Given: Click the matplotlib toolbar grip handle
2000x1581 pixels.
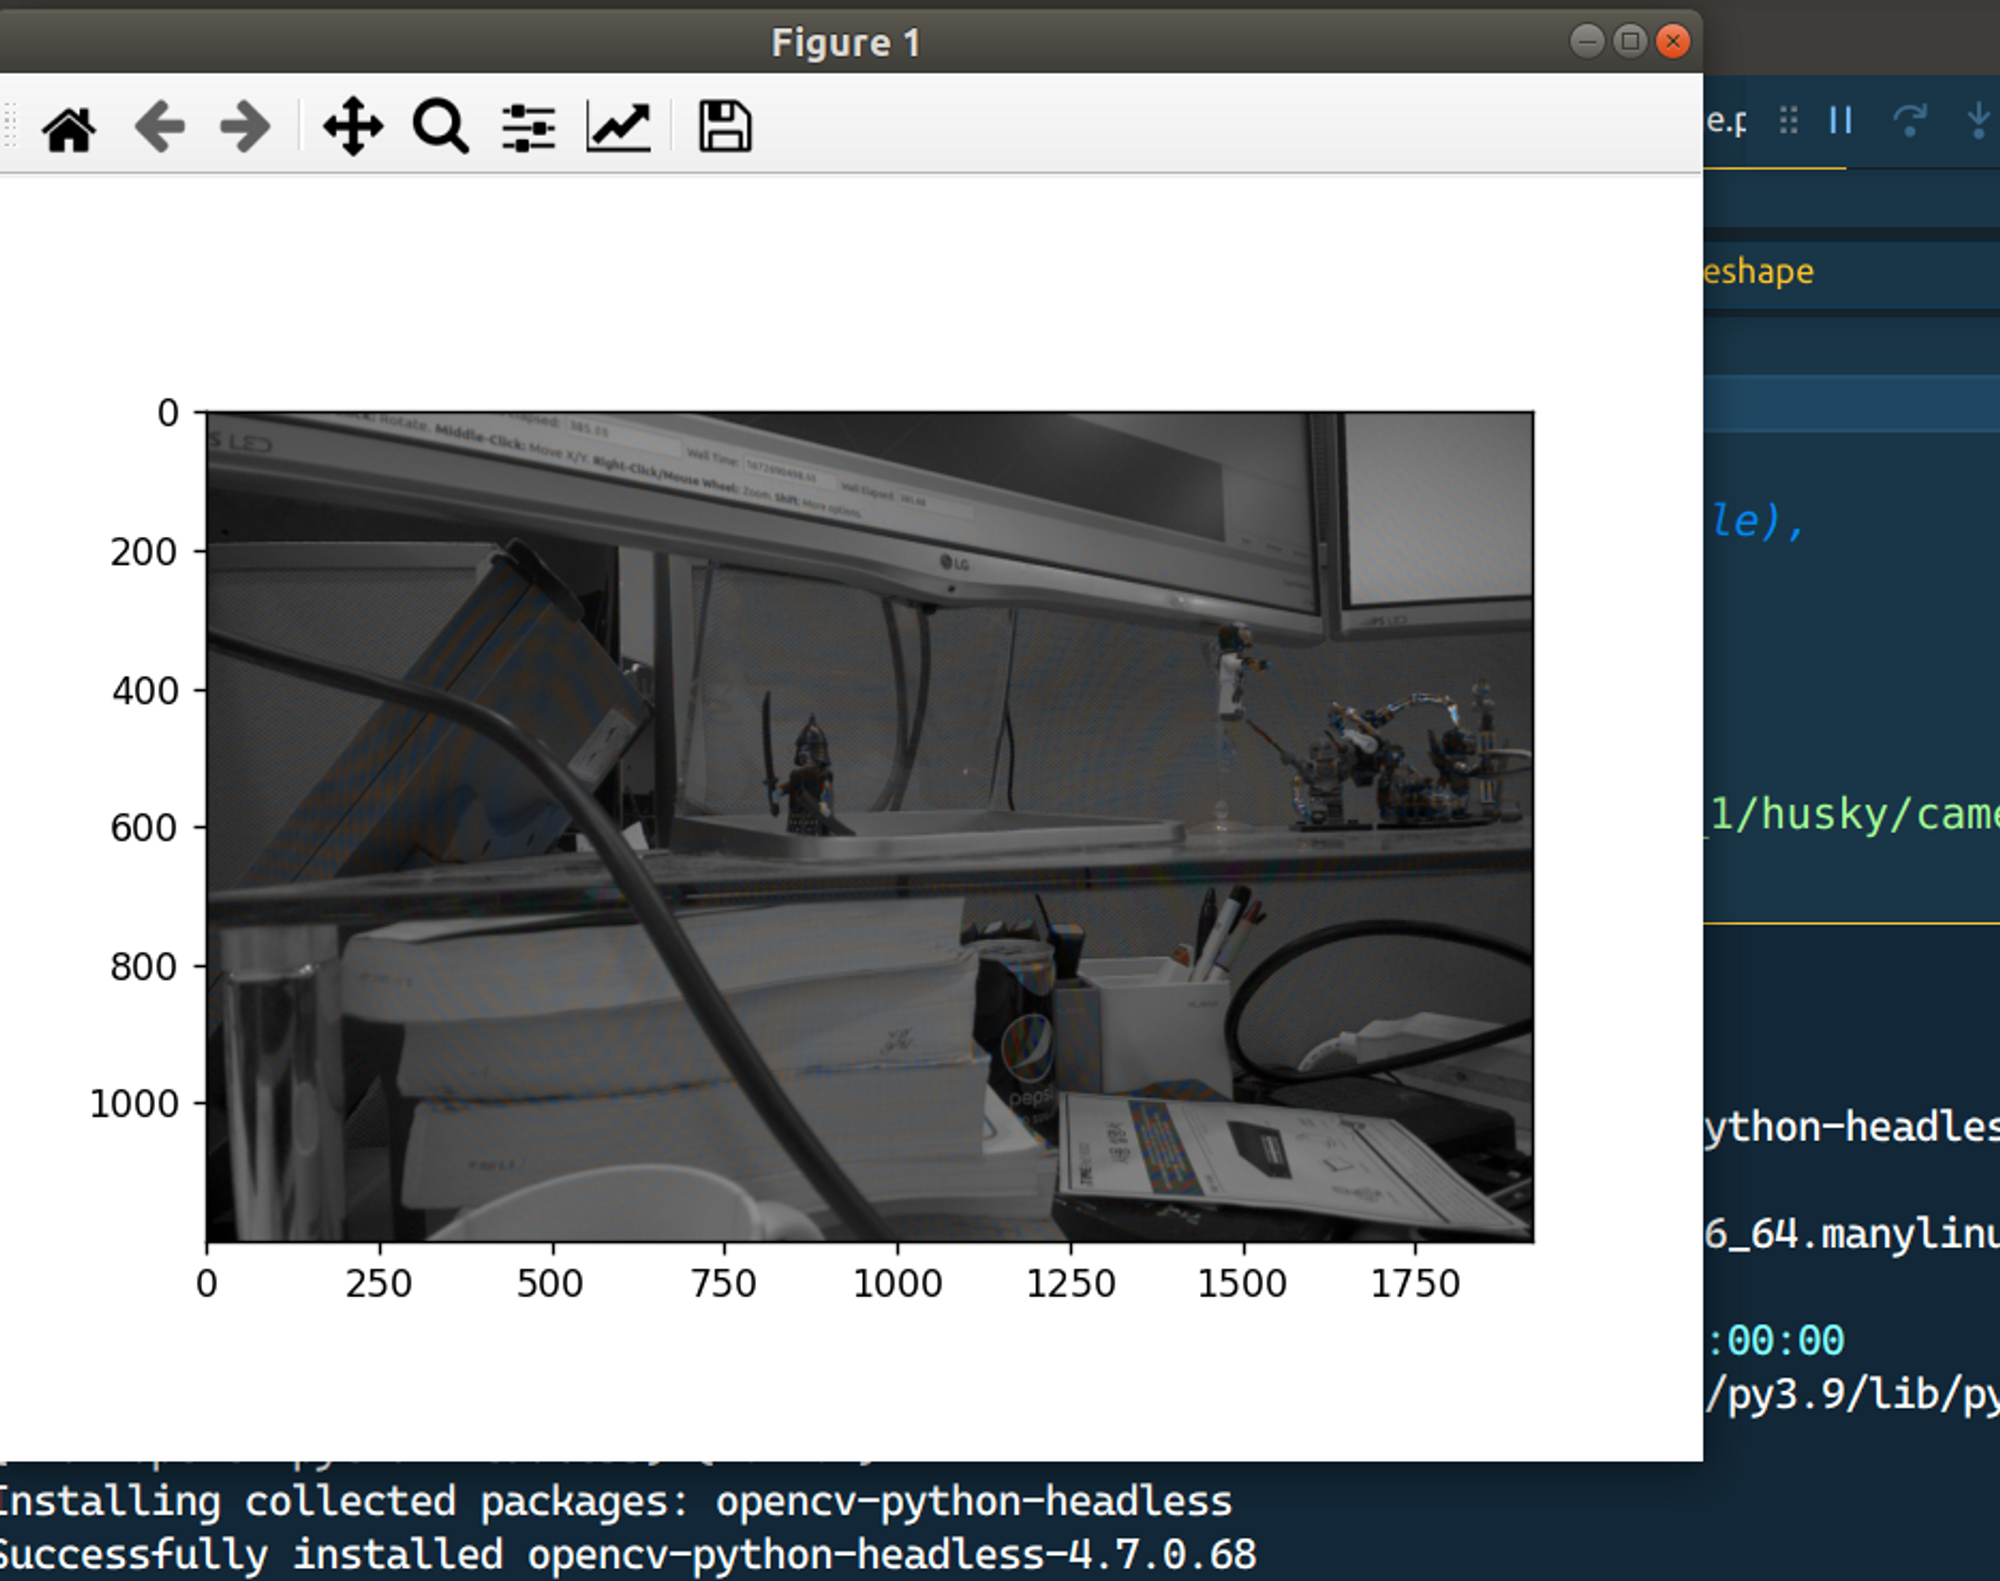Looking at the screenshot, I should [10, 127].
